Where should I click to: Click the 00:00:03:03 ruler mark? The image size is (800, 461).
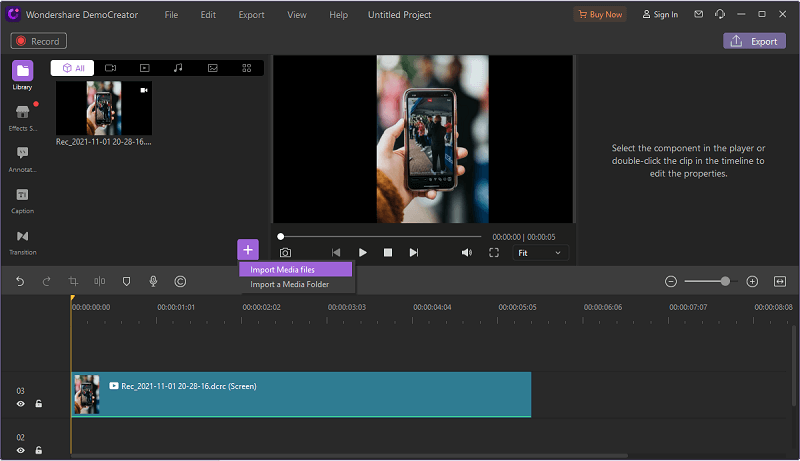[347, 307]
